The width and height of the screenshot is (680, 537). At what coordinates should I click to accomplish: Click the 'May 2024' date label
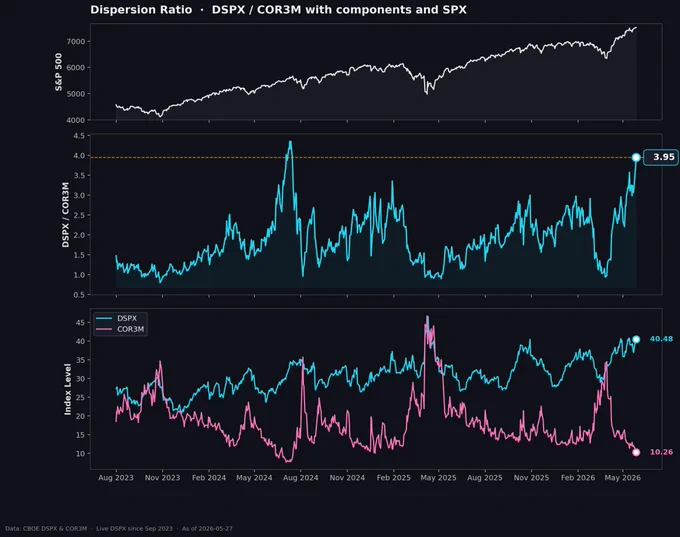click(254, 478)
